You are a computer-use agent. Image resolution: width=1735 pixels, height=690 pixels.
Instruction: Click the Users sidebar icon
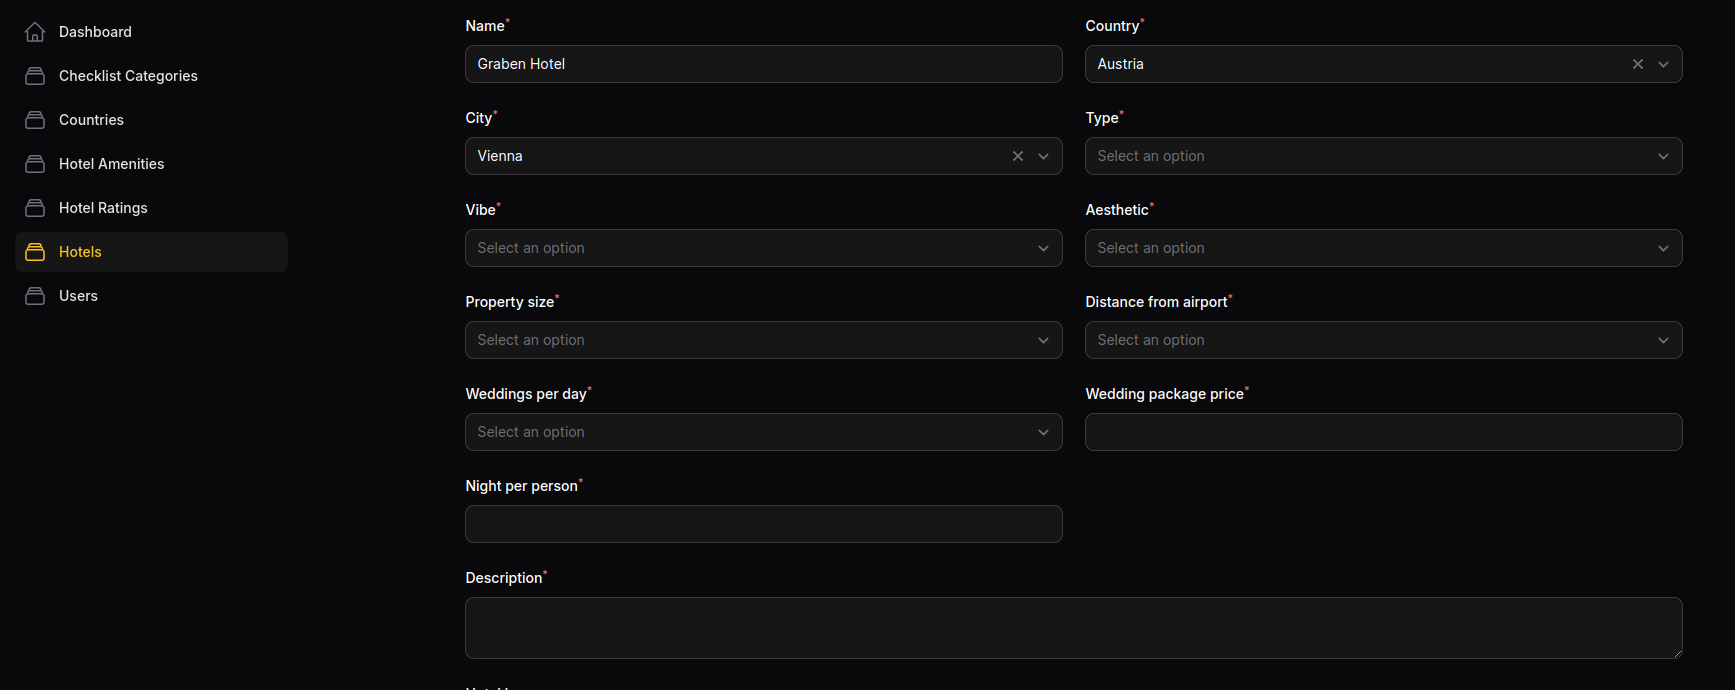tap(35, 296)
